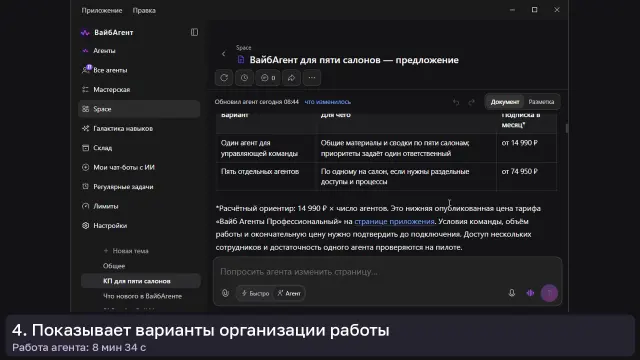Click the от 74 950 ₽ cell
Image resolution: width=640 pixels, height=360 pixels.
point(527,176)
